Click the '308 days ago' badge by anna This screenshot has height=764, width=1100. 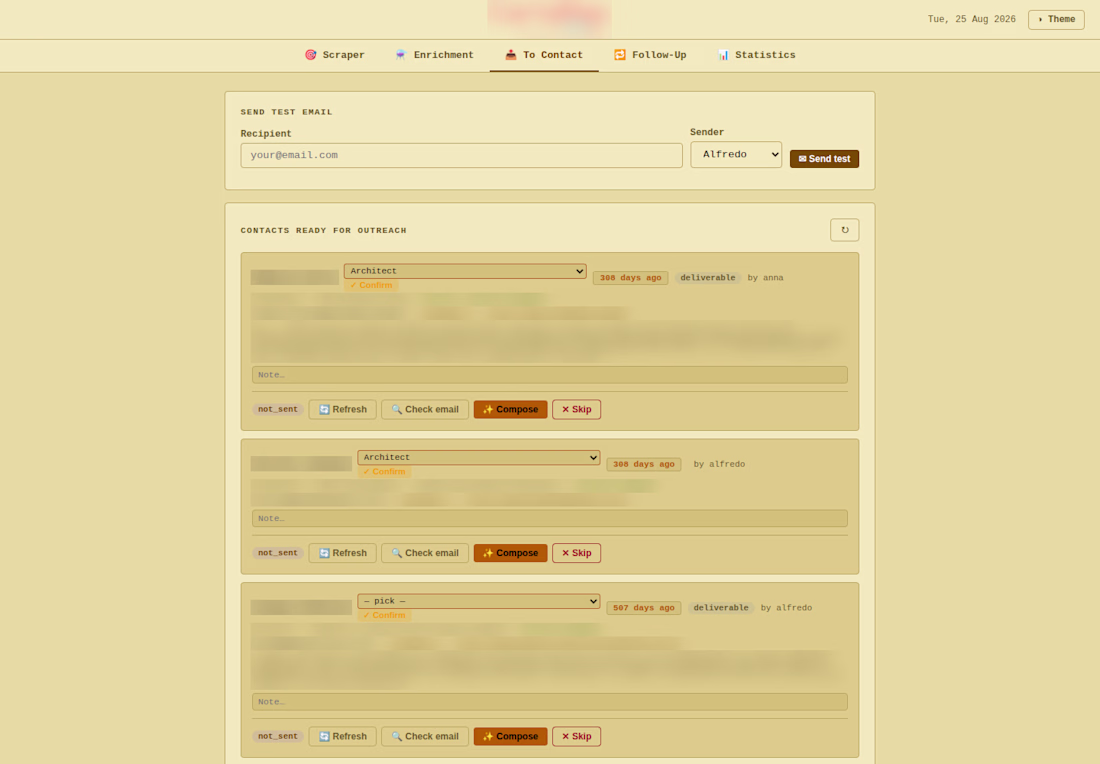[630, 278]
